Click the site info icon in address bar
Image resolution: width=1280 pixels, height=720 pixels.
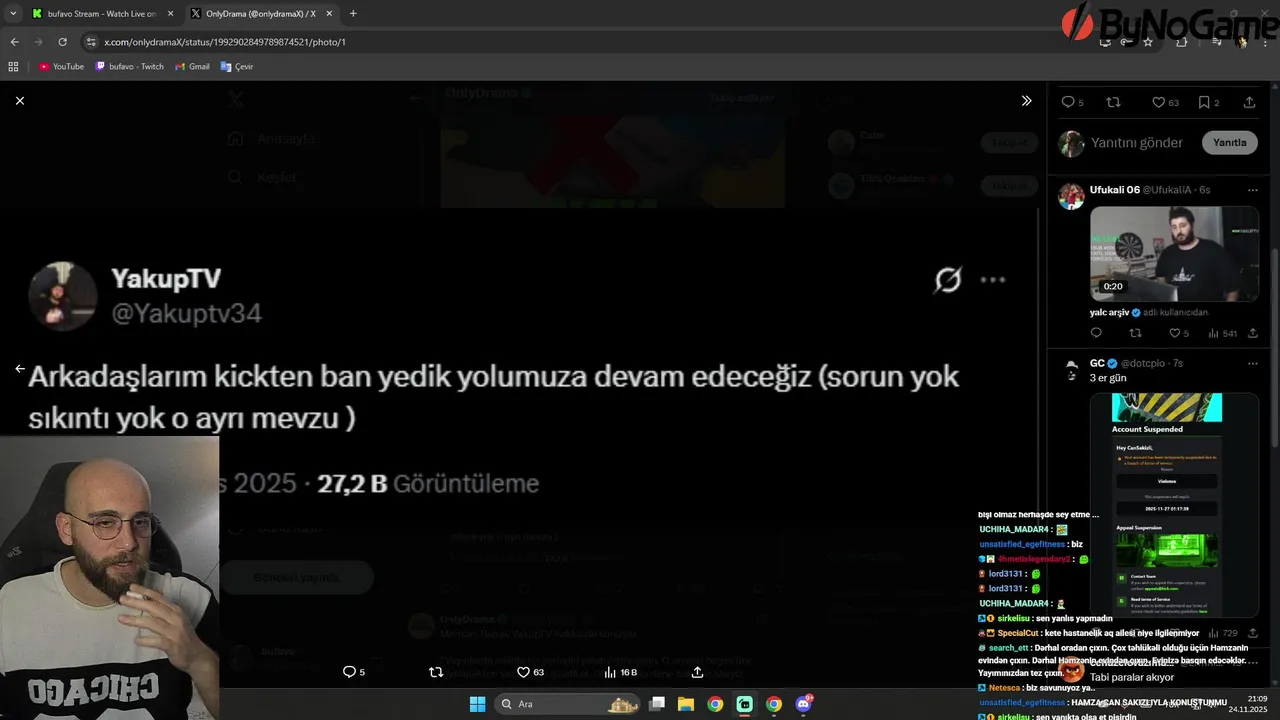click(91, 42)
